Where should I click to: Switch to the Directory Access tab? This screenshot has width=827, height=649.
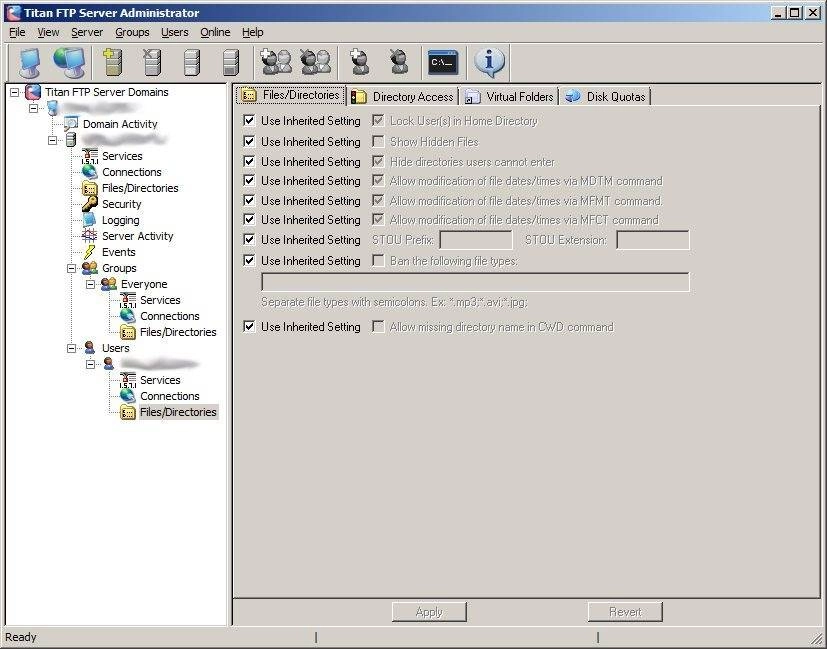tap(402, 96)
